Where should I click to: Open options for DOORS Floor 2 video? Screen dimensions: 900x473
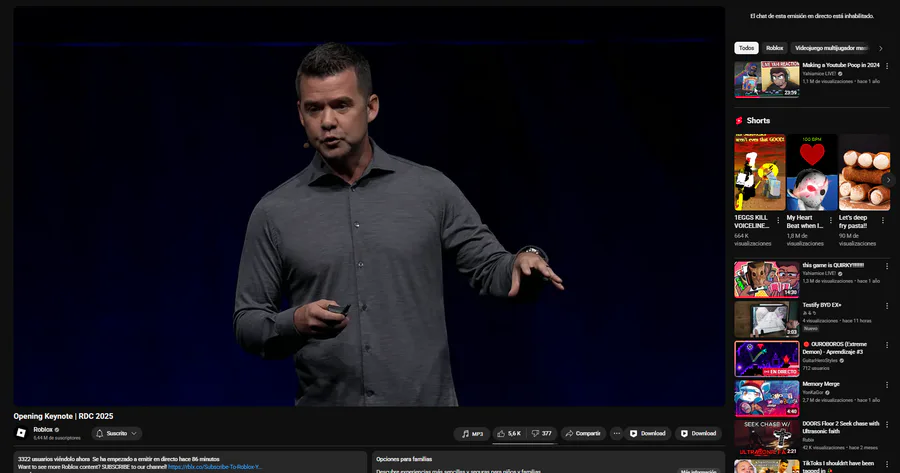pyautogui.click(x=887, y=425)
